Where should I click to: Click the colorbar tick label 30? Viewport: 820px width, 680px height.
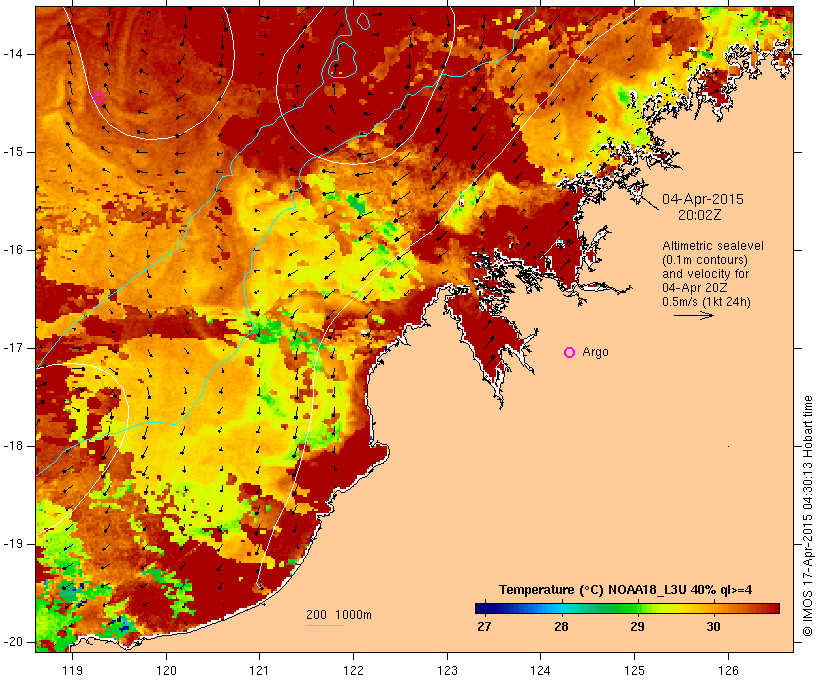click(713, 627)
